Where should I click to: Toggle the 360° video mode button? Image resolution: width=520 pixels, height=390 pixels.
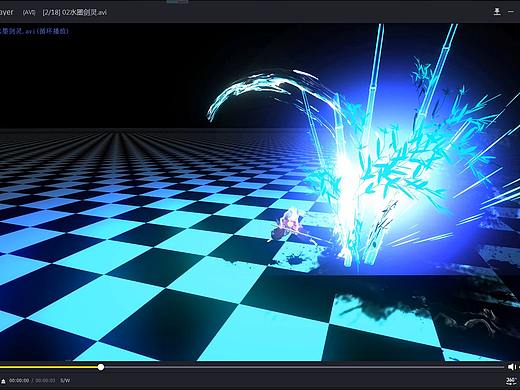coord(511,381)
